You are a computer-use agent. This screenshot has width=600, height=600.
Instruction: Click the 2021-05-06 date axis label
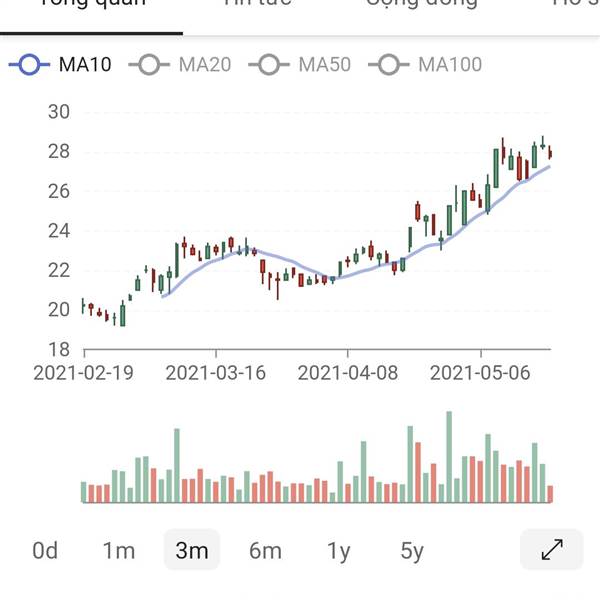(480, 373)
